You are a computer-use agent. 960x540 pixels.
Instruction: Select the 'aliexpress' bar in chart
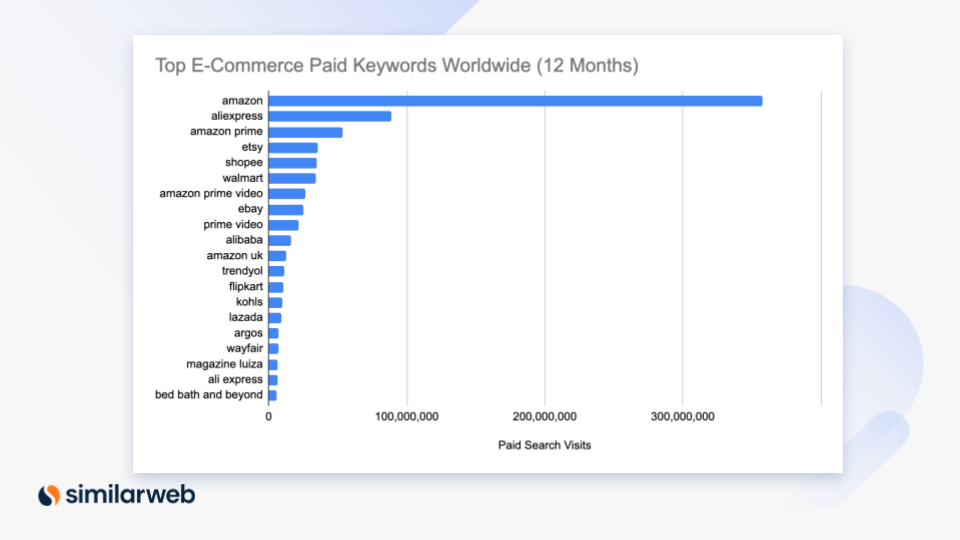point(330,116)
